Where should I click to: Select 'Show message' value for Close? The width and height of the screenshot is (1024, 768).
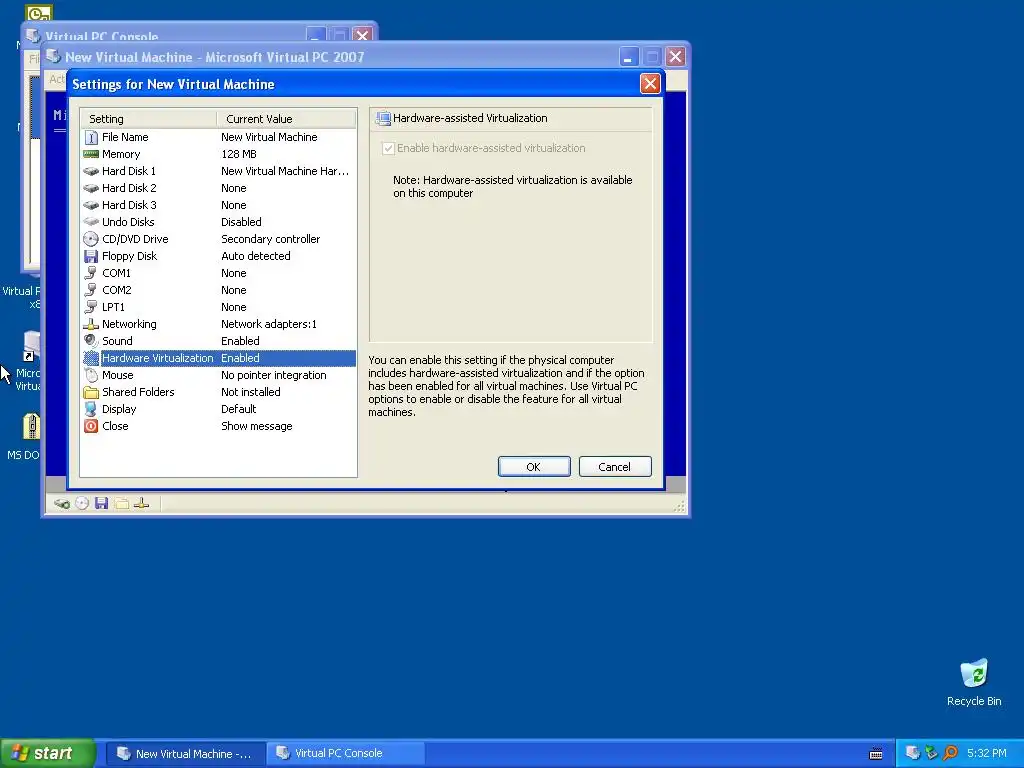point(257,426)
